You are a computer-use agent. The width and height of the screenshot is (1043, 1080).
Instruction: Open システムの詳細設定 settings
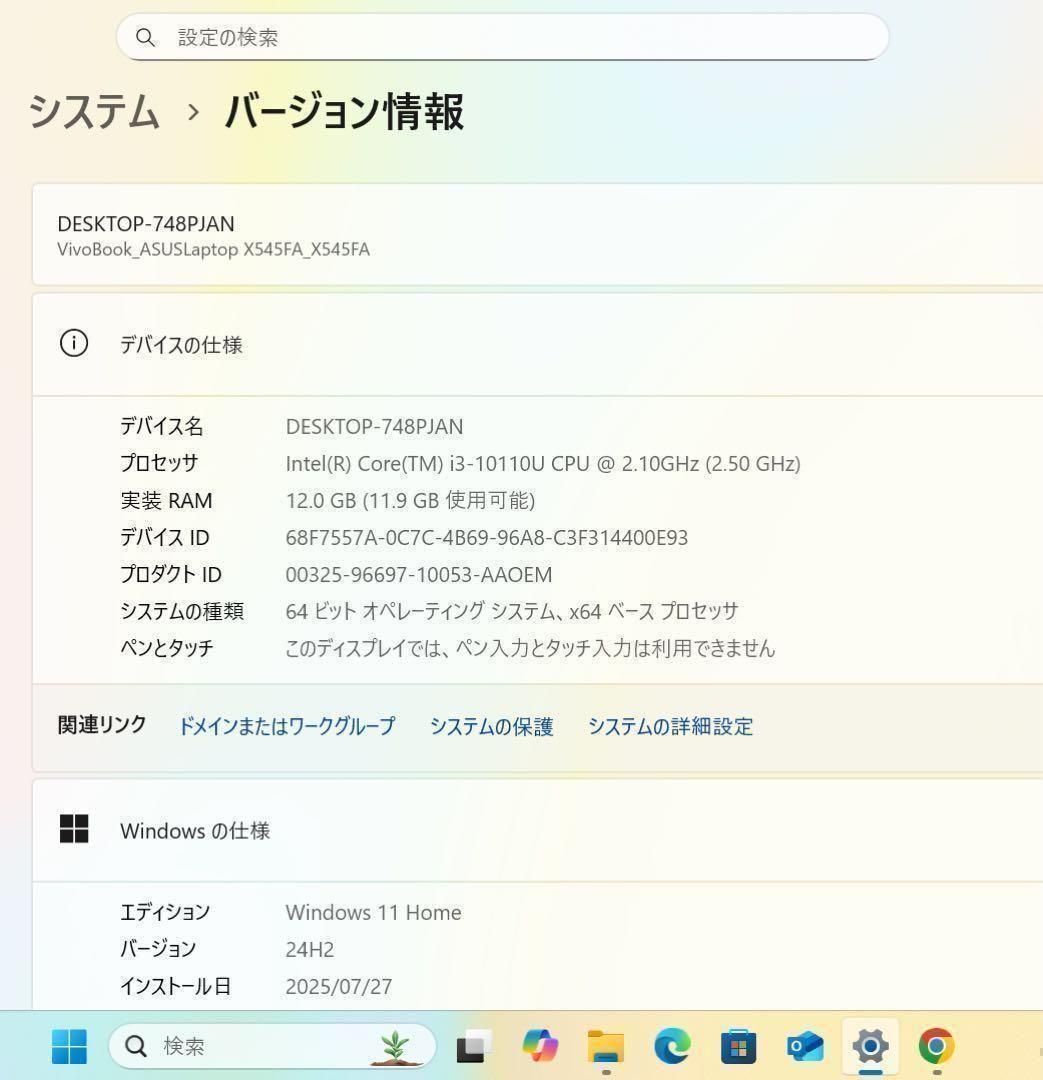(671, 727)
